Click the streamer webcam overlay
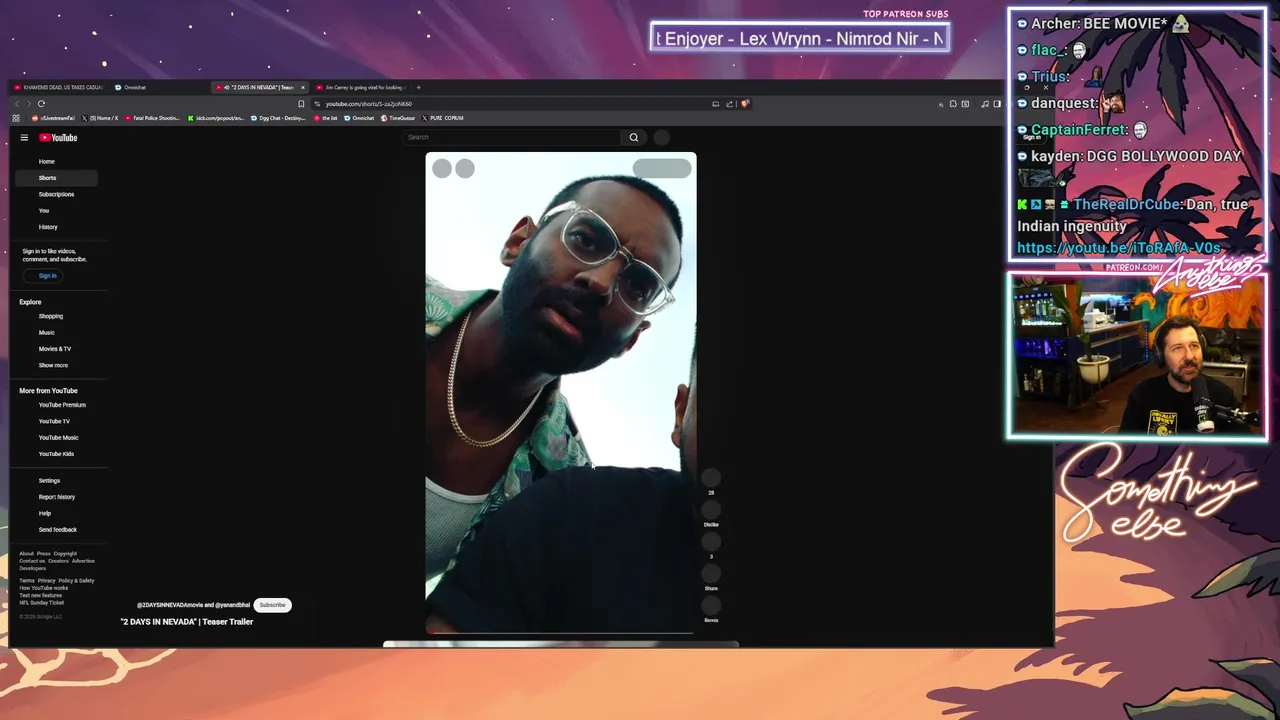 (1137, 356)
